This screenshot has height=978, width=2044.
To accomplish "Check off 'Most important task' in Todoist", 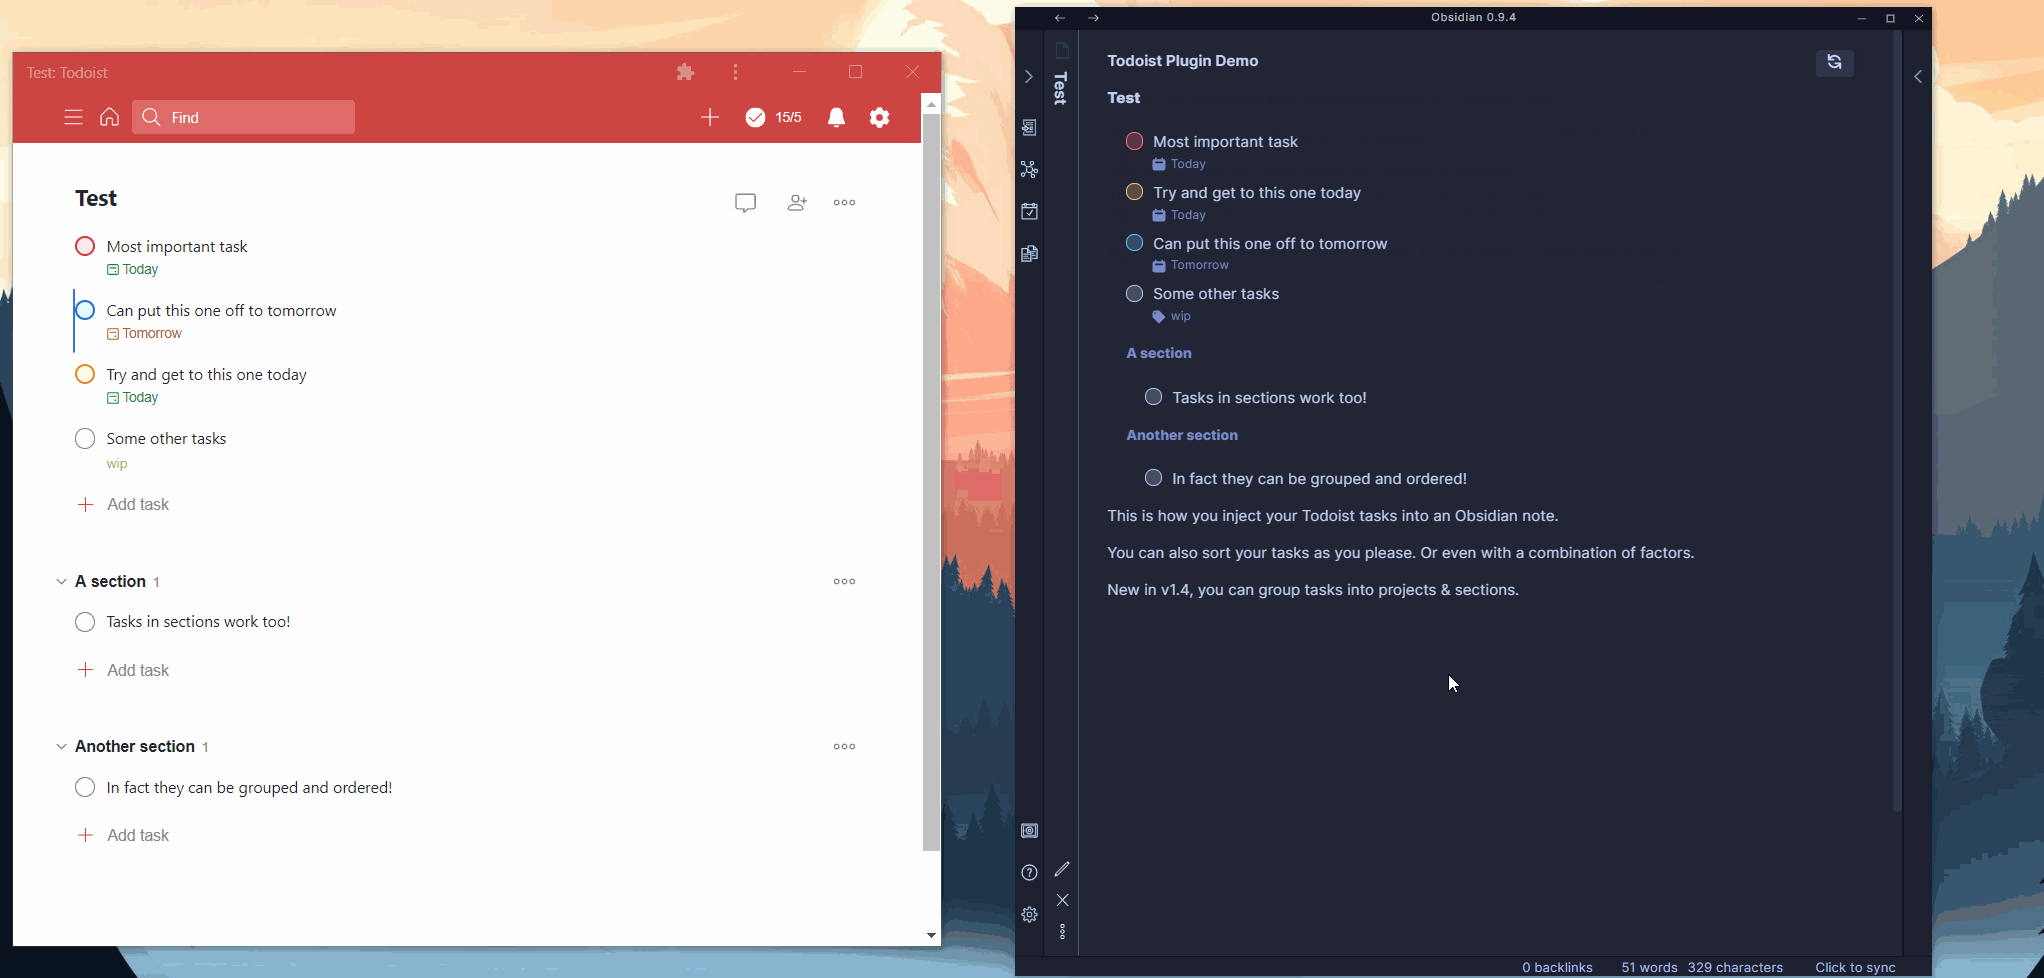I will [85, 246].
